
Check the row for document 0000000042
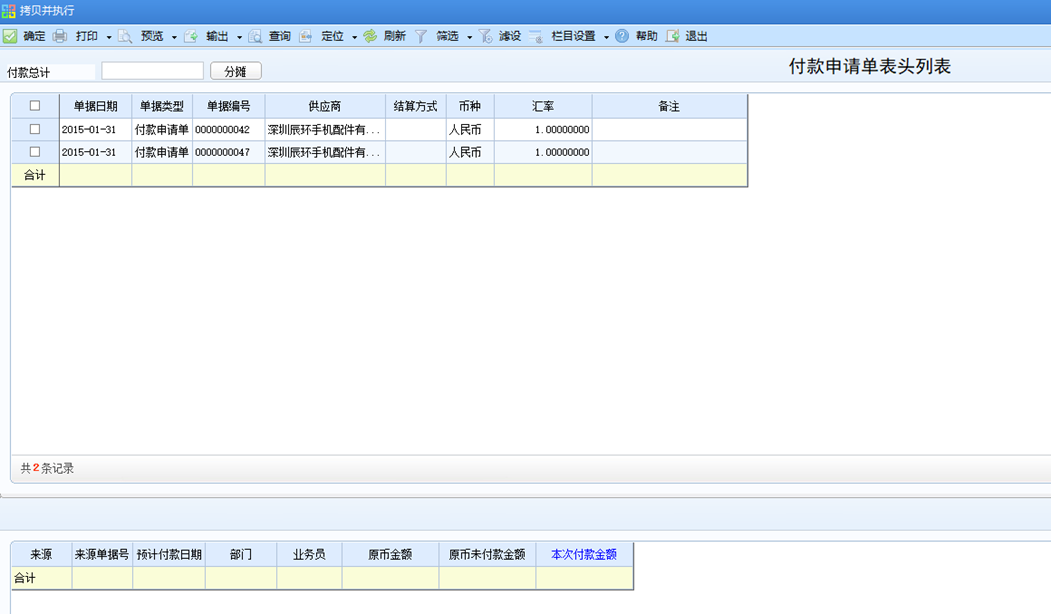(35, 129)
